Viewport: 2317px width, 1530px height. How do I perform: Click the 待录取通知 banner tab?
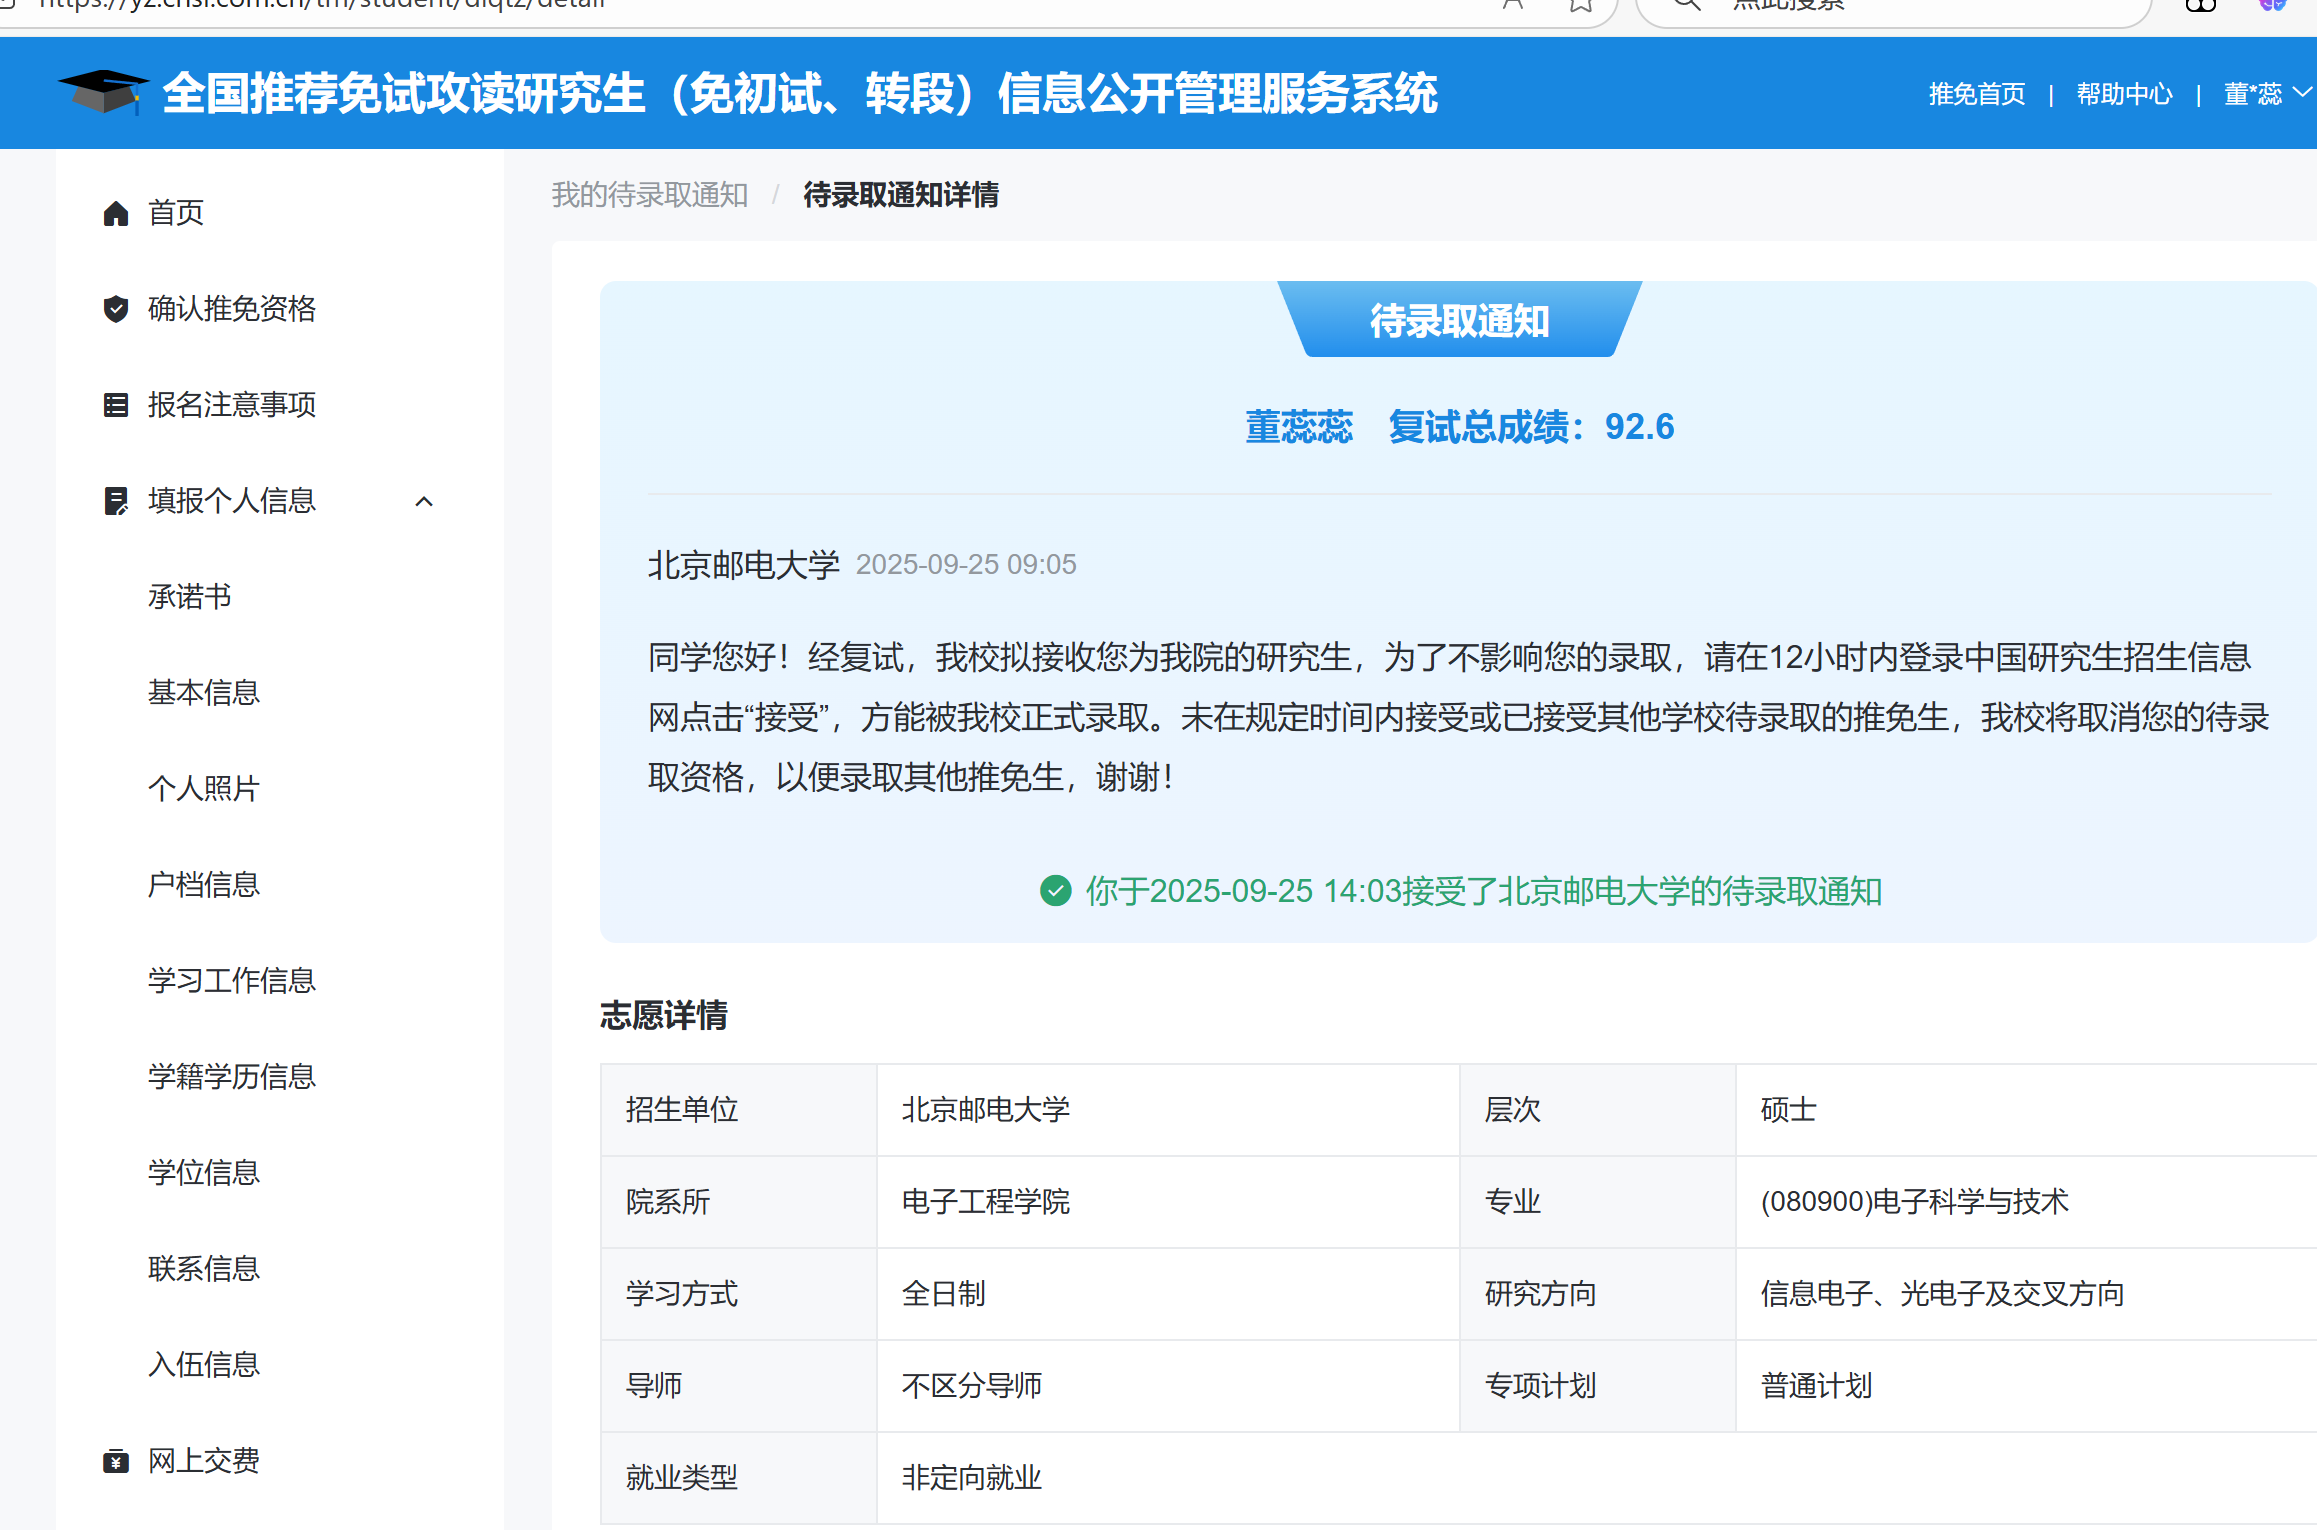tap(1459, 321)
